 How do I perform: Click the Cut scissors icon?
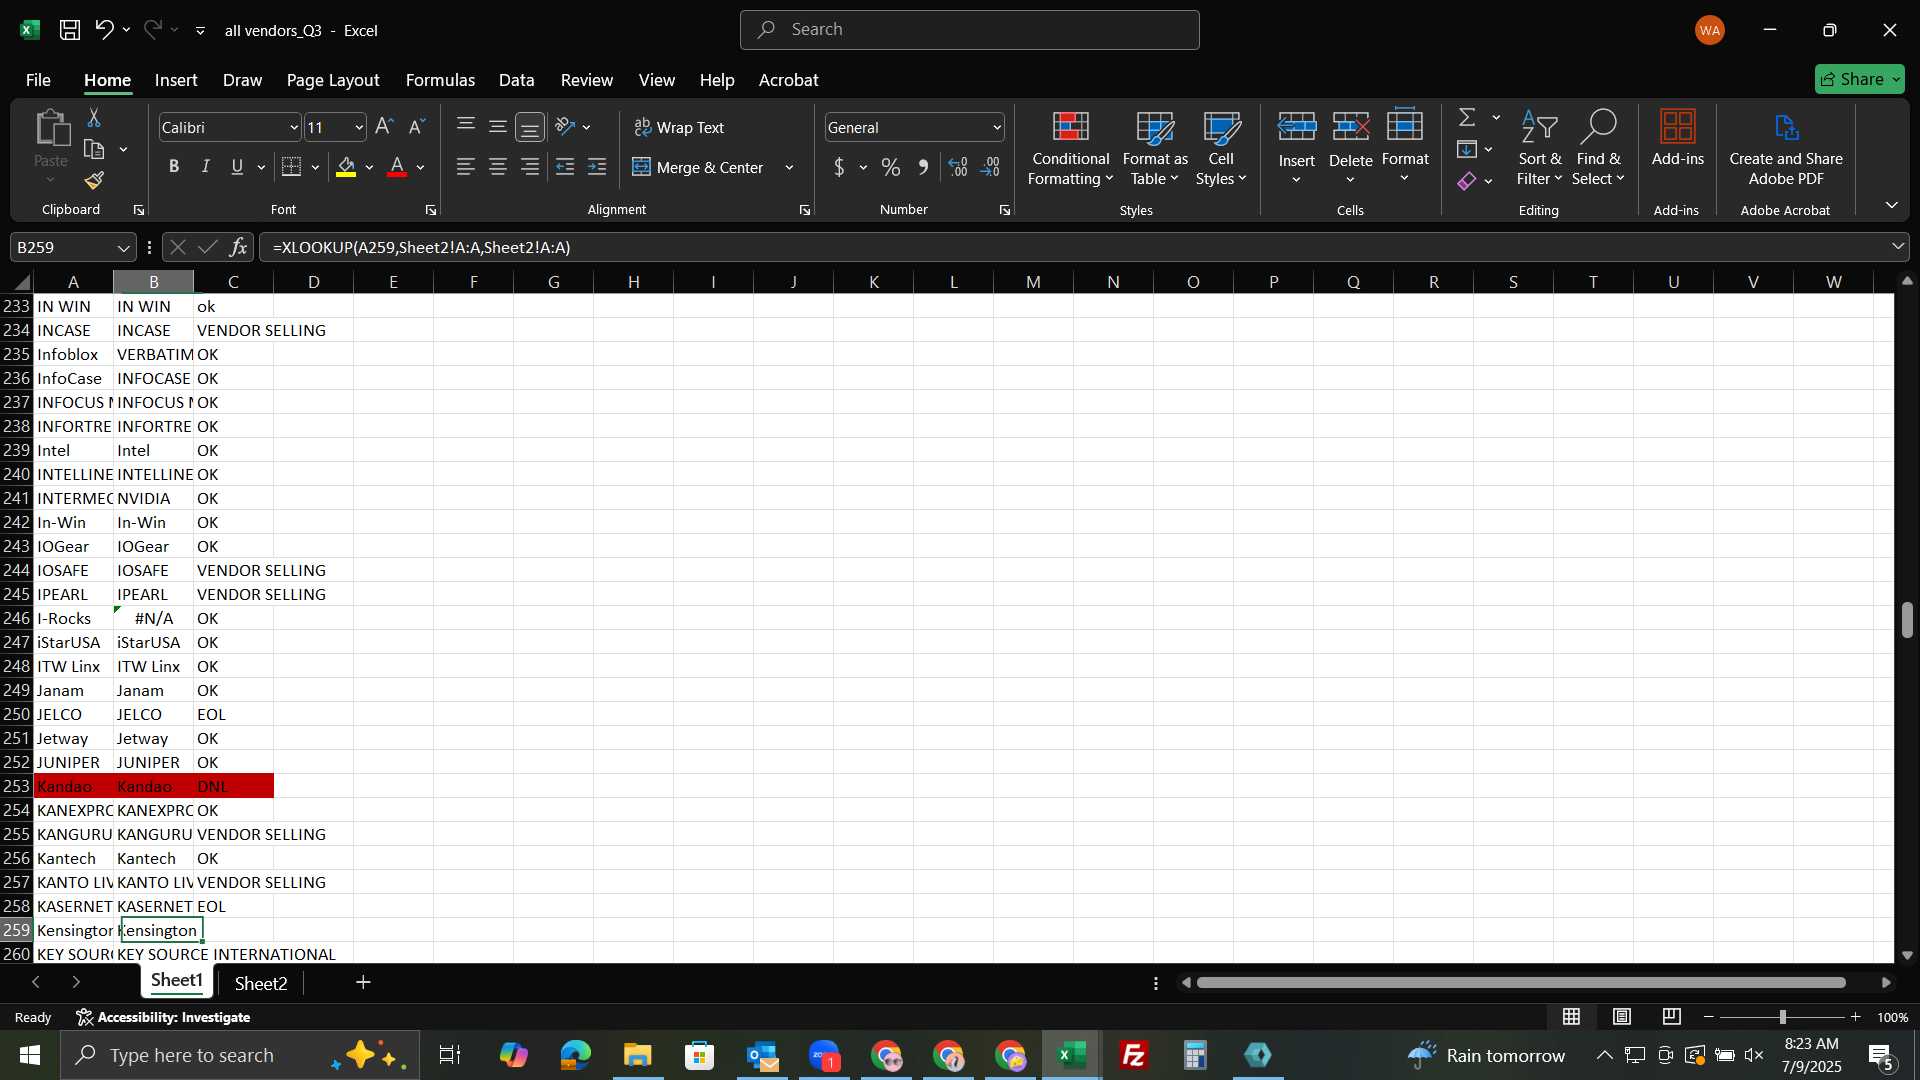point(94,118)
